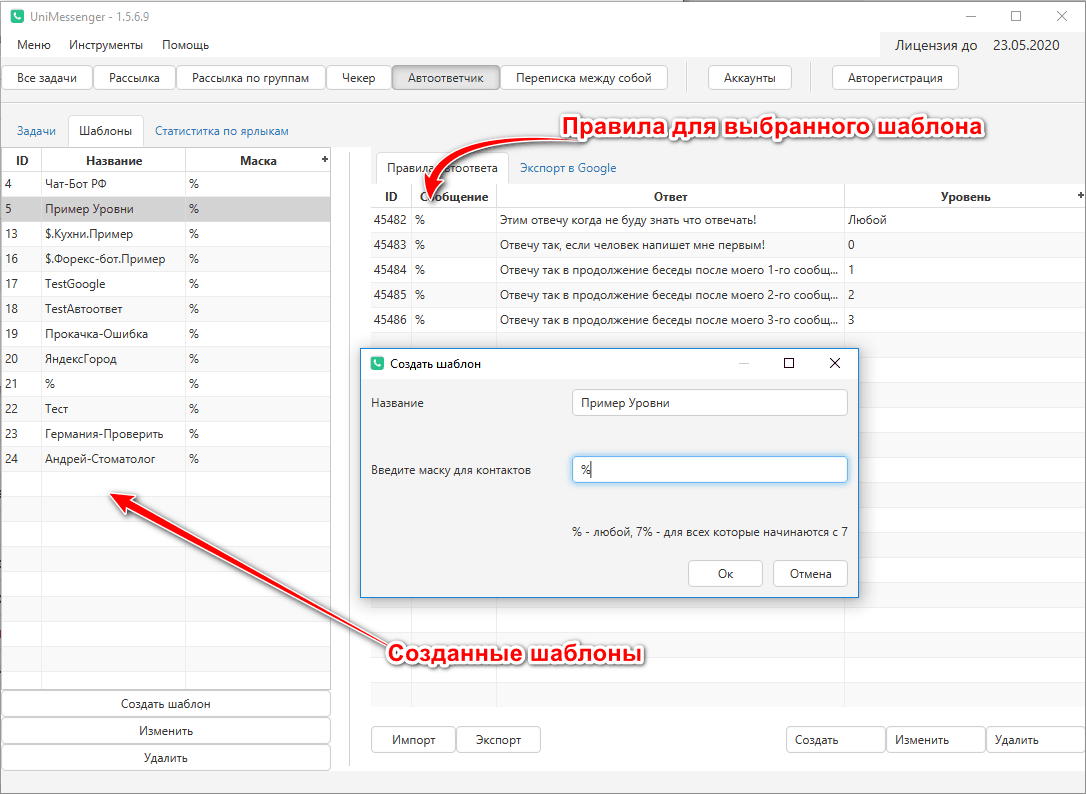Select the Германия-Проверить template row
Image resolution: width=1086 pixels, height=794 pixels.
click(x=166, y=434)
